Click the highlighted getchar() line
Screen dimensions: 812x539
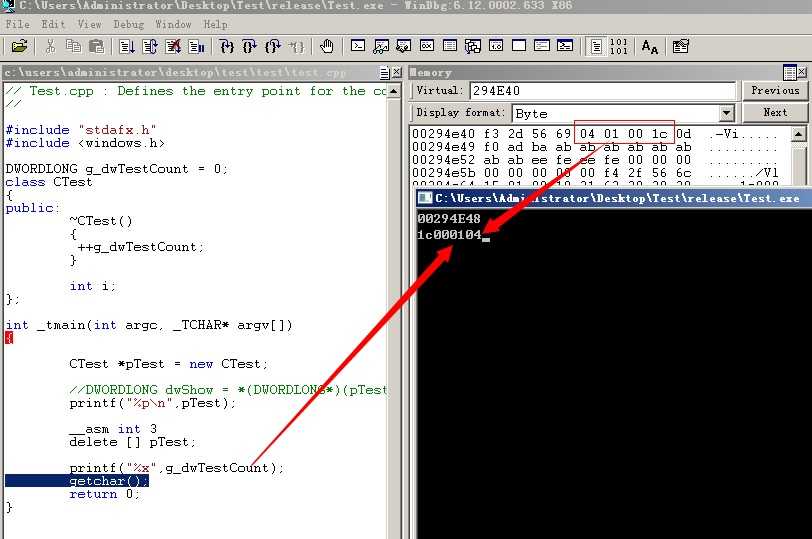coord(77,481)
